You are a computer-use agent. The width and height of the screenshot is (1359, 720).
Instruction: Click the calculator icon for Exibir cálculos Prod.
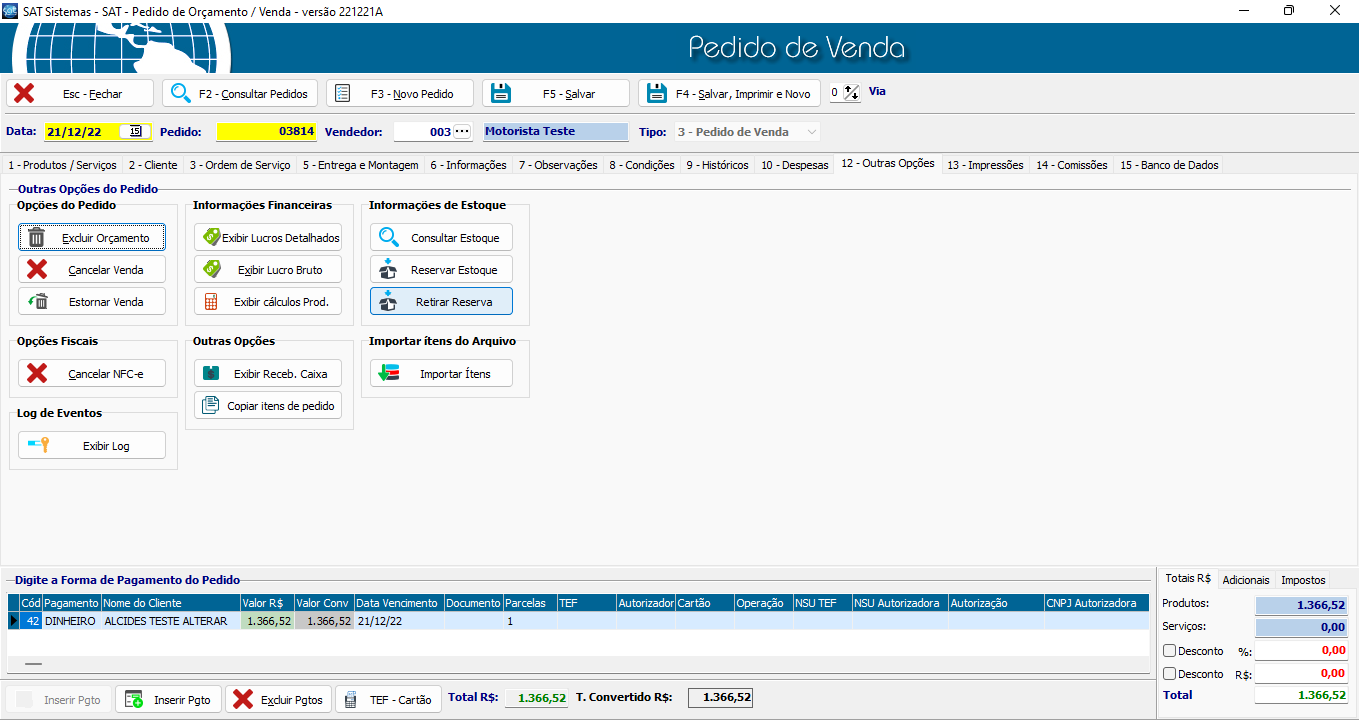211,302
